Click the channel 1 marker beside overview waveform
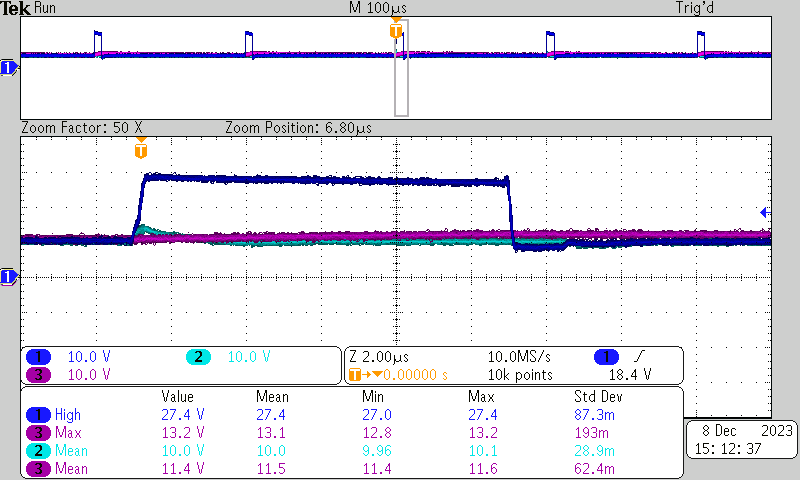 tap(9, 67)
